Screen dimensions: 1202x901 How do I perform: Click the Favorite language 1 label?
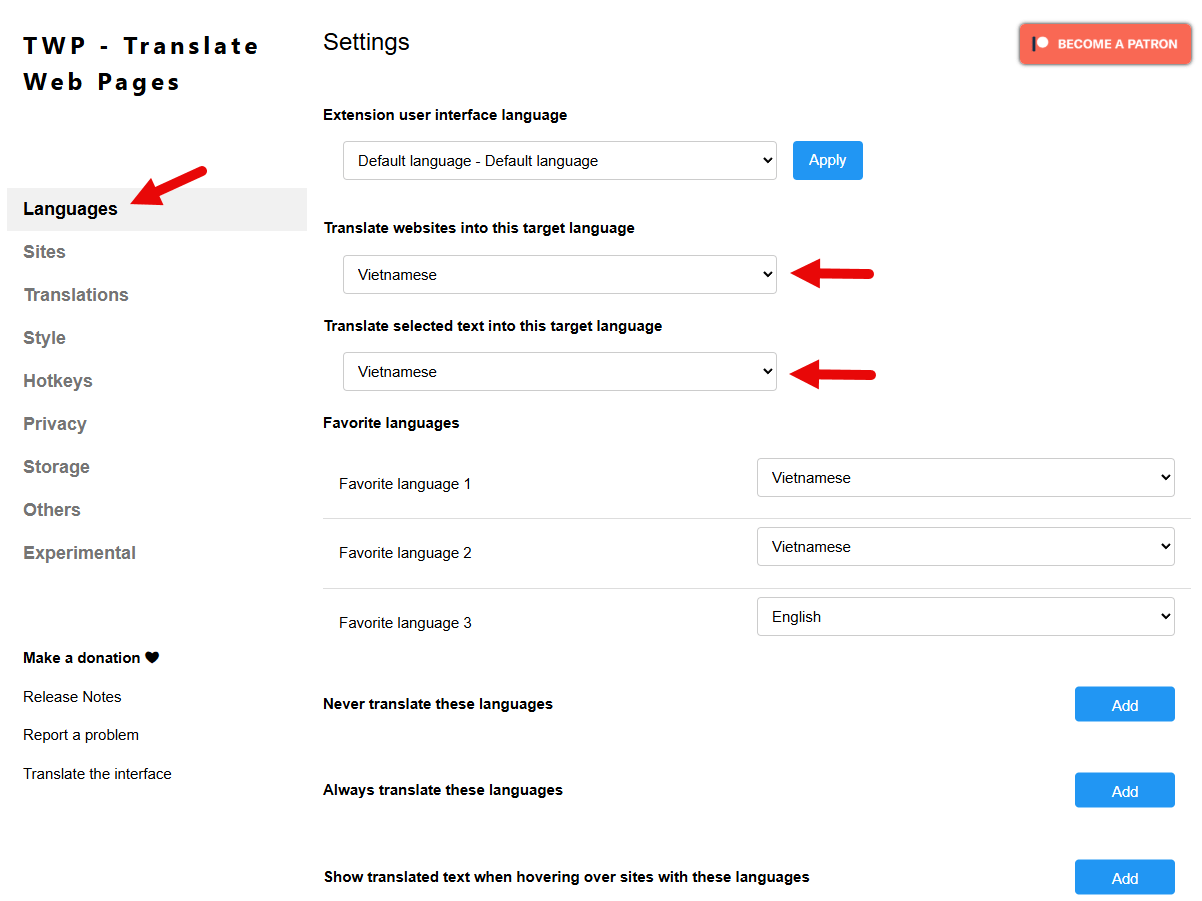pos(405,484)
